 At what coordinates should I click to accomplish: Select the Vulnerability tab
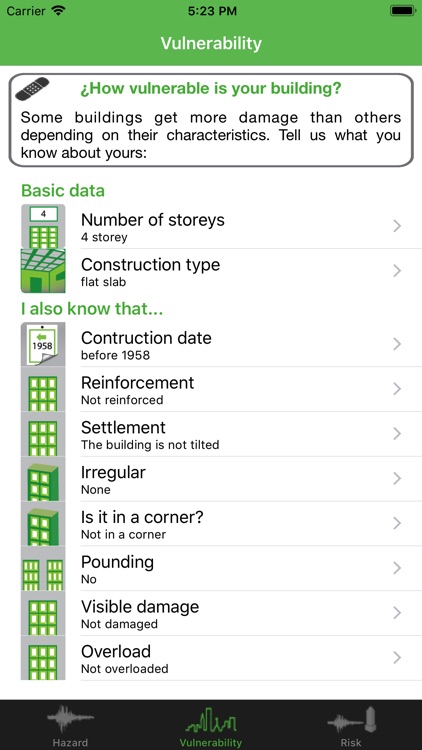coord(211,726)
